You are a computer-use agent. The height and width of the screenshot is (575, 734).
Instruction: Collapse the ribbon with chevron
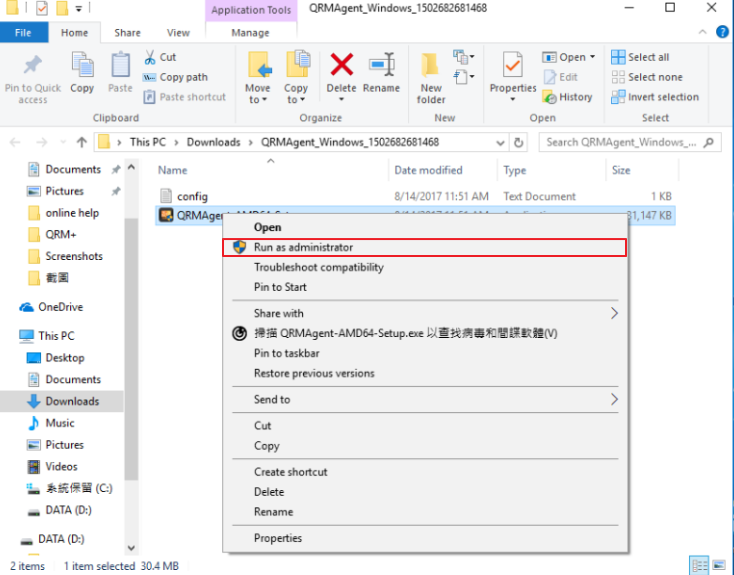[703, 32]
